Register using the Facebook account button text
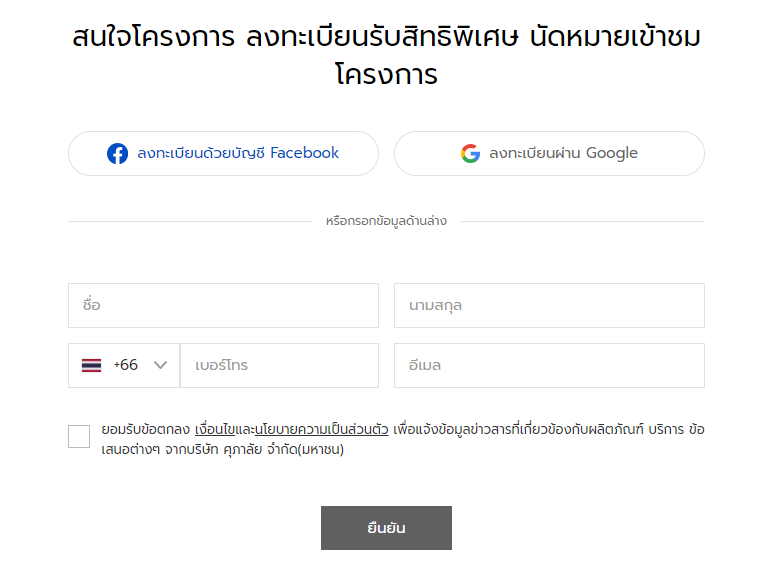The image size is (768, 581). [238, 153]
